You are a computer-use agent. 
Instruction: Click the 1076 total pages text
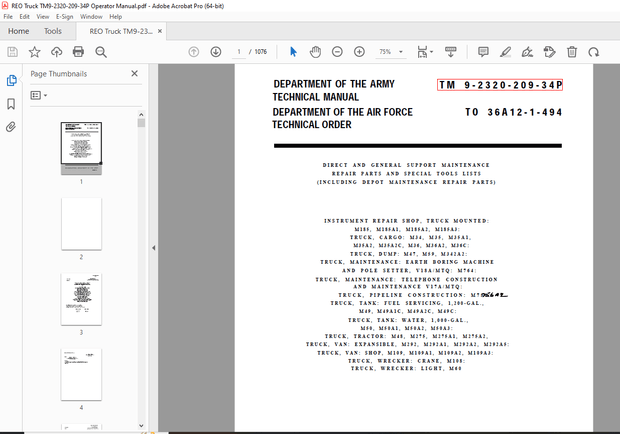click(261, 52)
